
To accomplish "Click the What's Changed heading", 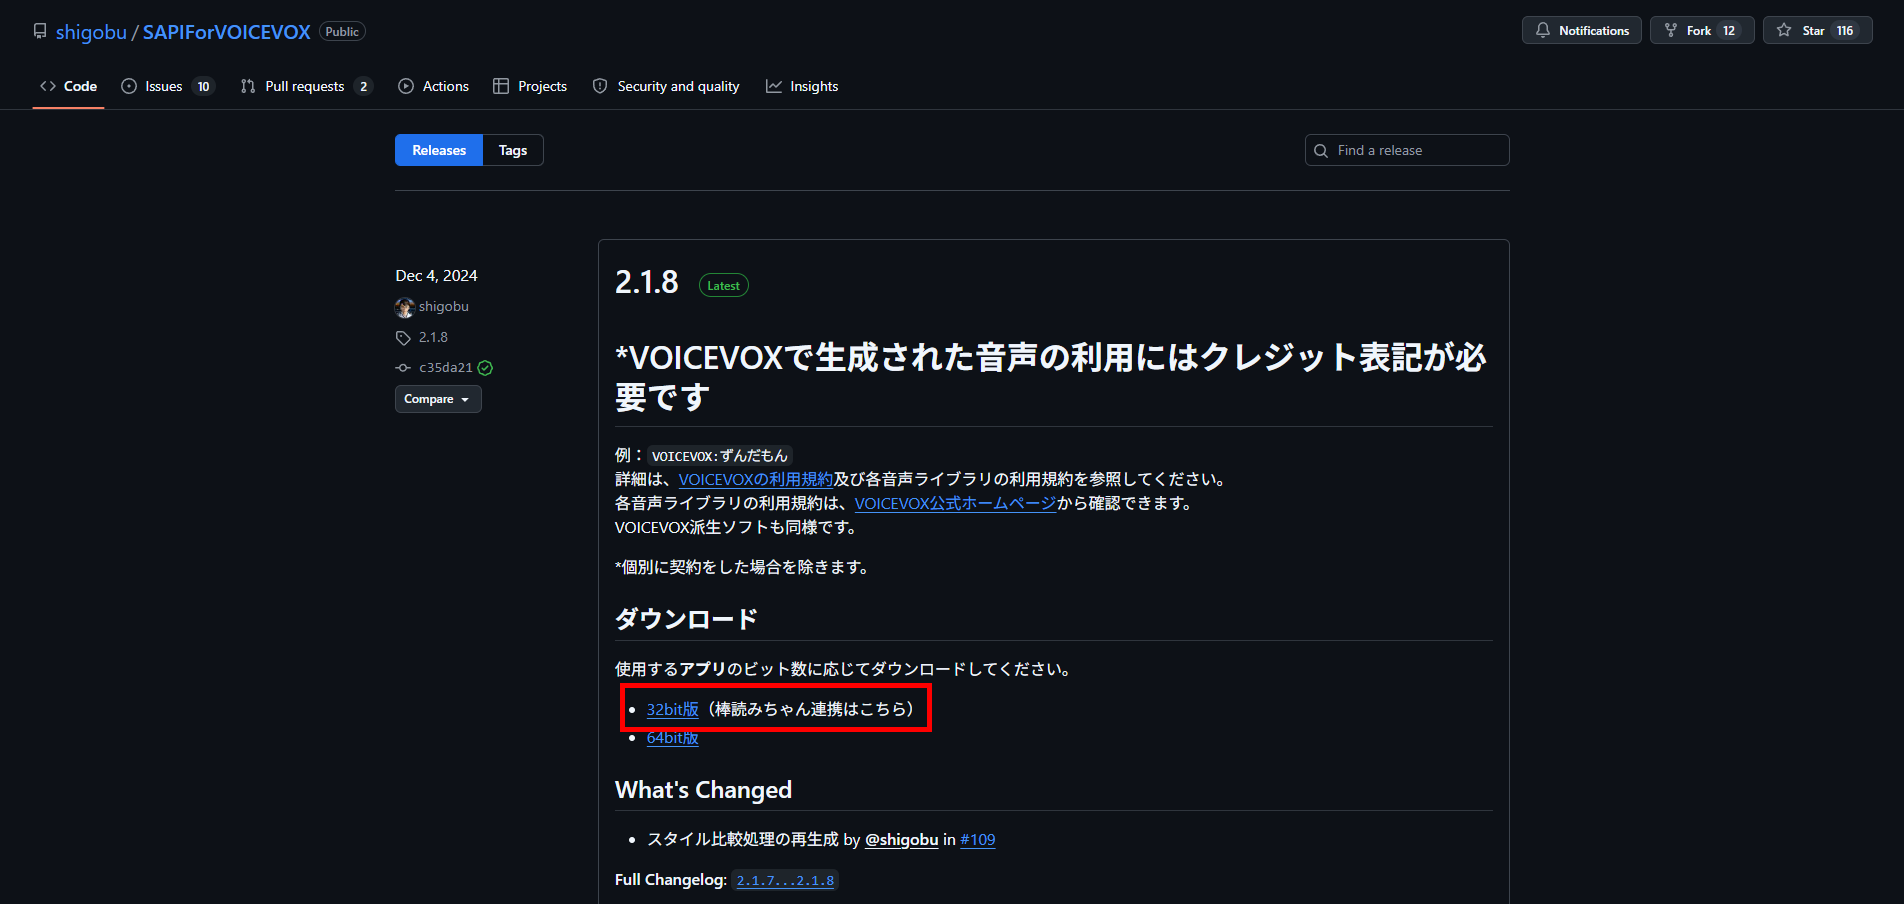I will (703, 790).
